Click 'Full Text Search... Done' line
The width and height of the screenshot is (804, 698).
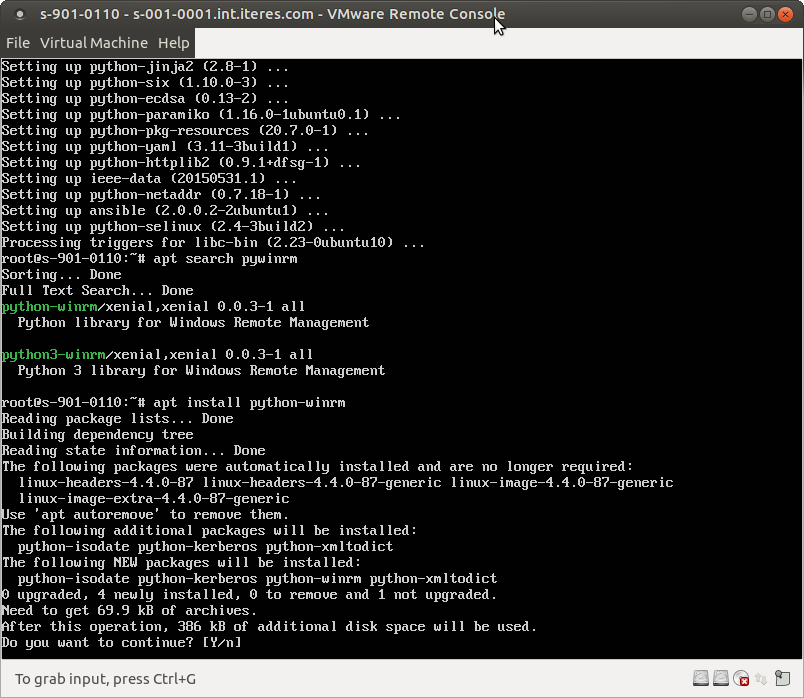(x=97, y=291)
